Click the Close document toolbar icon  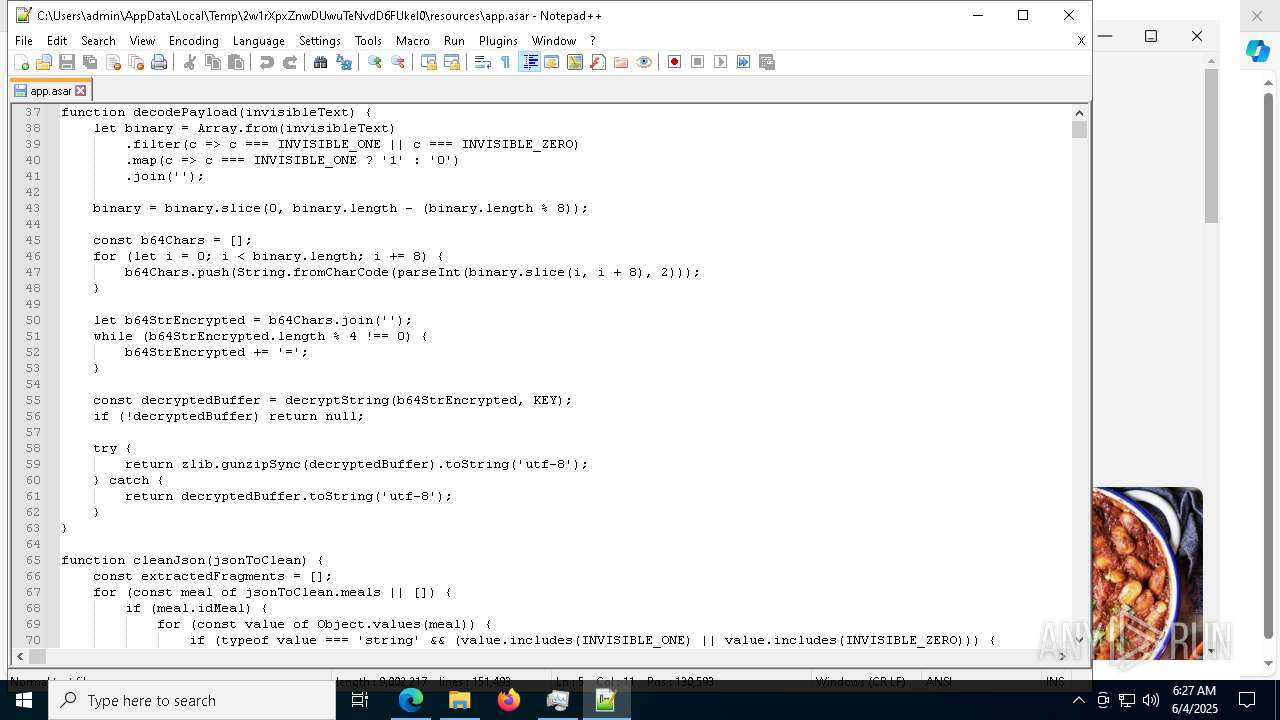(113, 62)
